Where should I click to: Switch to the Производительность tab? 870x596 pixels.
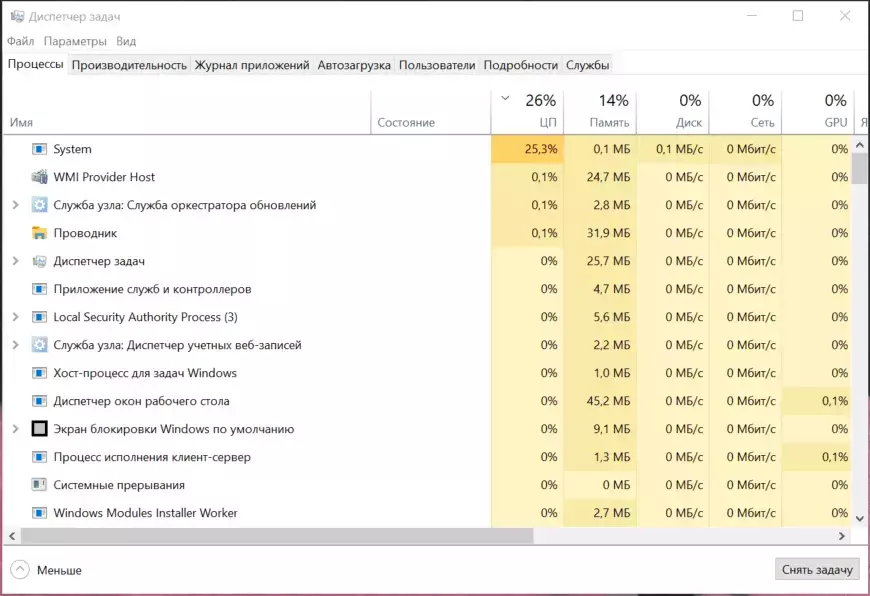129,65
